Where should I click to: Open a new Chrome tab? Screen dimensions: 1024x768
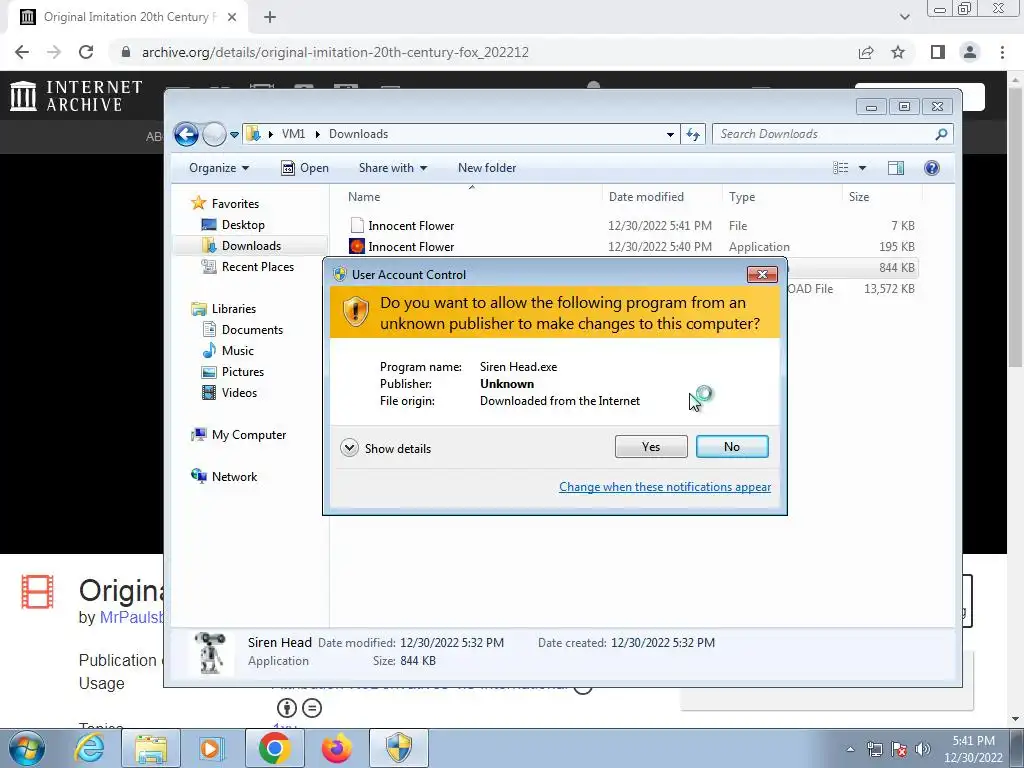pyautogui.click(x=270, y=18)
